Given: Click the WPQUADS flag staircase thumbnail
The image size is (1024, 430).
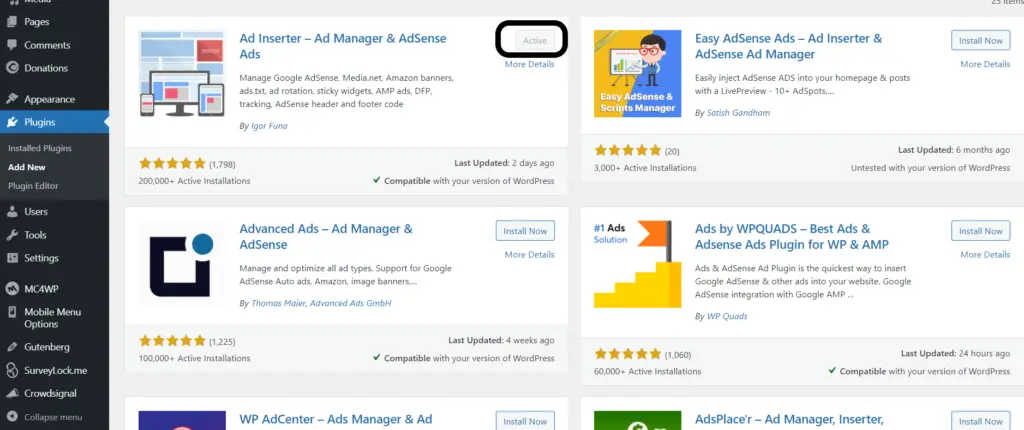Looking at the screenshot, I should (637, 264).
